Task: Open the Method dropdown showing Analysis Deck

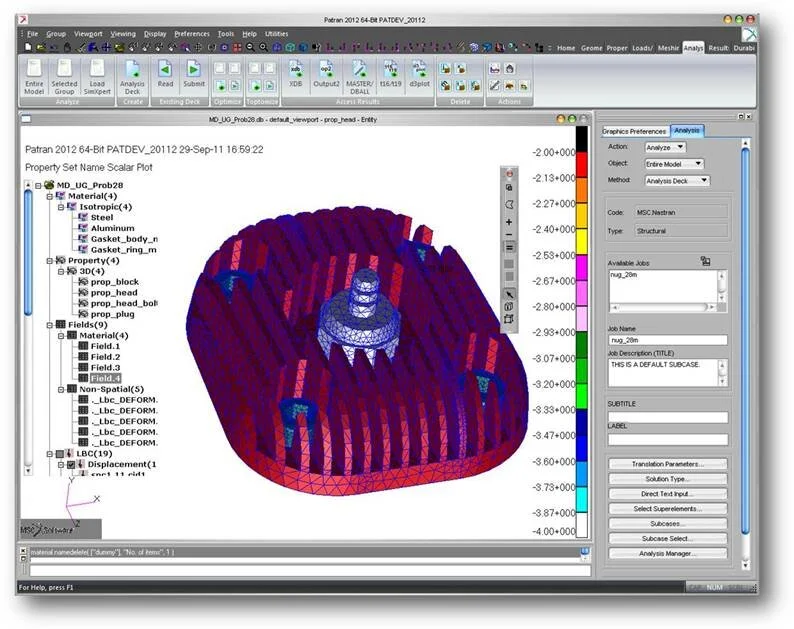Action: click(678, 181)
